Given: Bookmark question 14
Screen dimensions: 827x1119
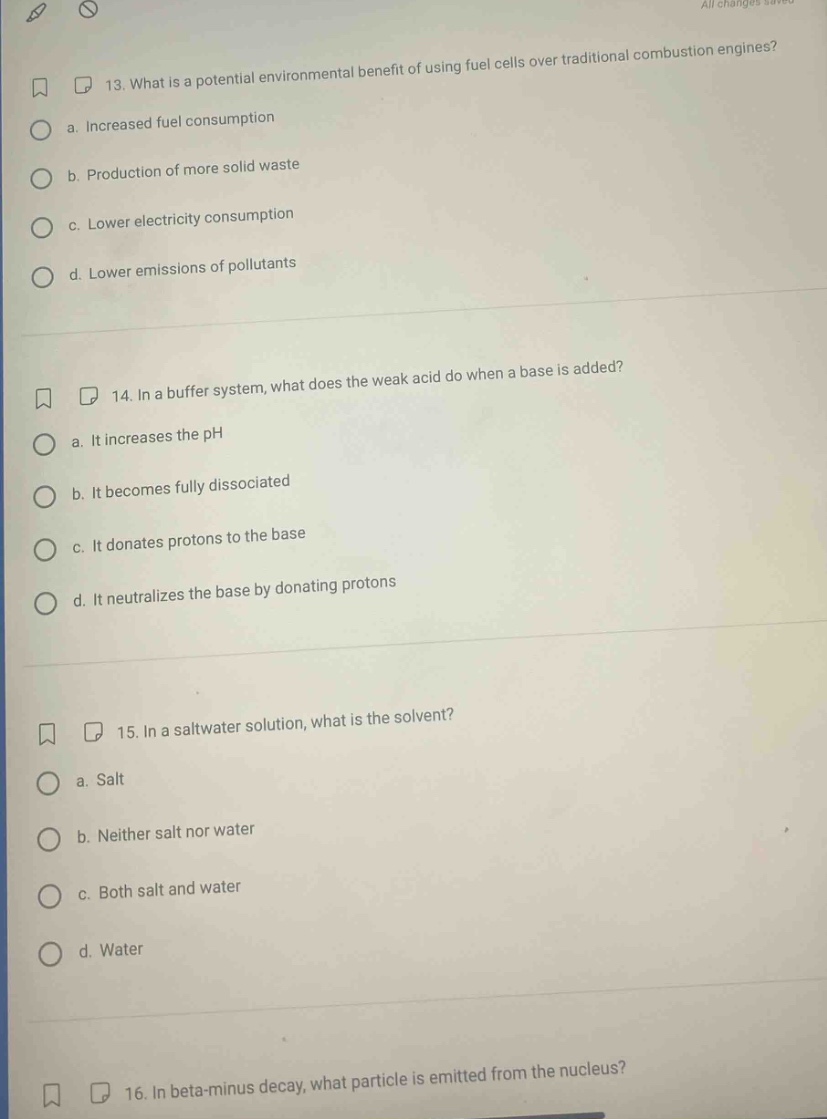Looking at the screenshot, I should (x=43, y=399).
